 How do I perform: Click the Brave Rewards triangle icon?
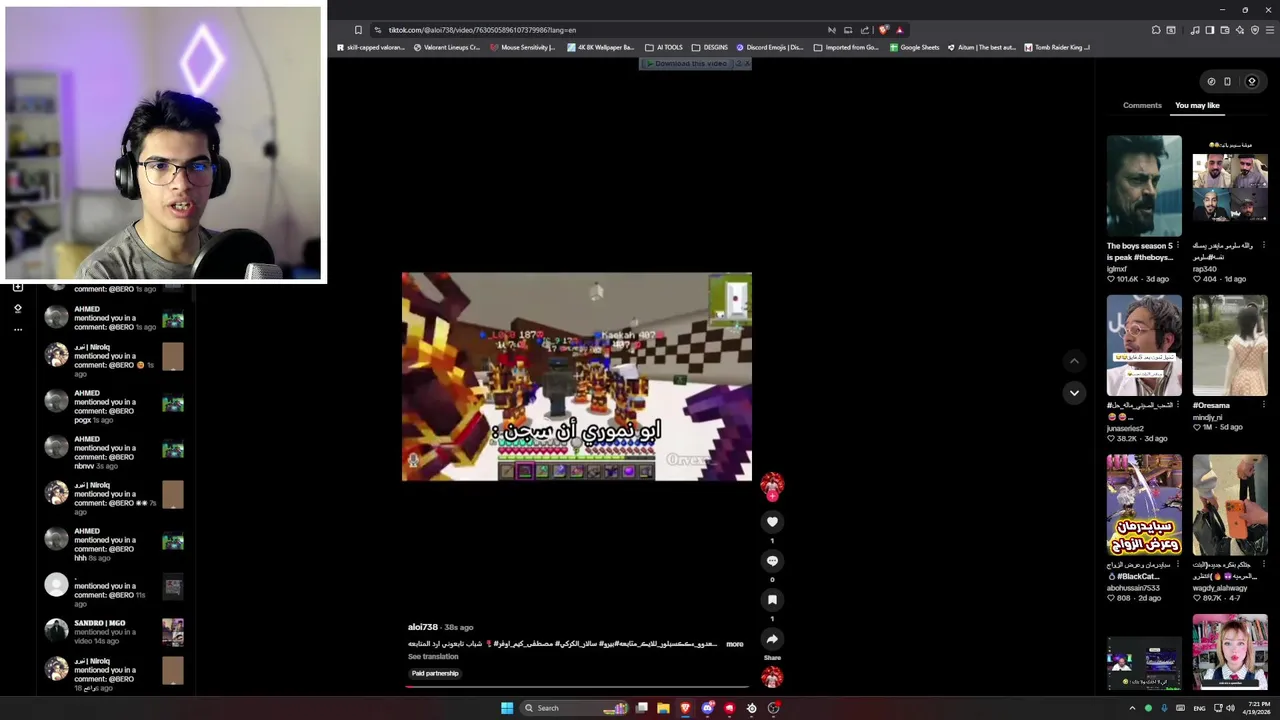pyautogui.click(x=899, y=30)
